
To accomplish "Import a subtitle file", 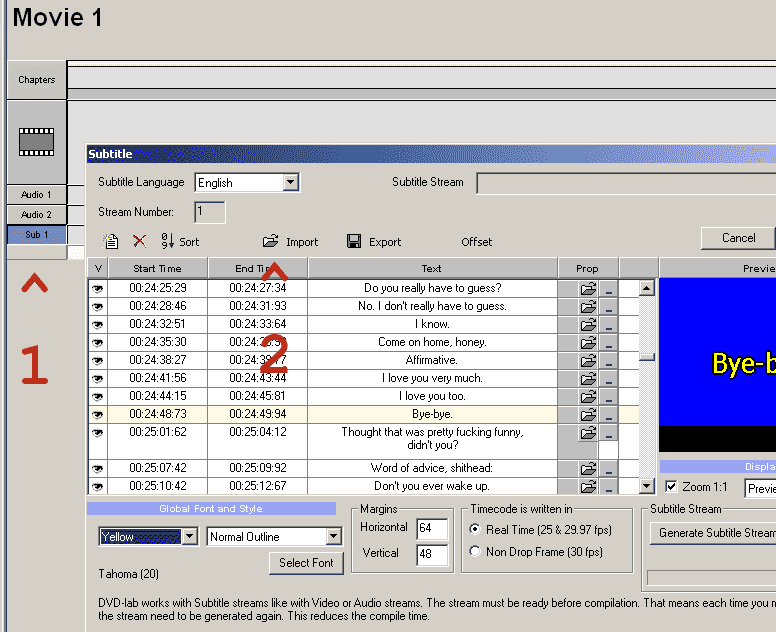I will coord(291,242).
